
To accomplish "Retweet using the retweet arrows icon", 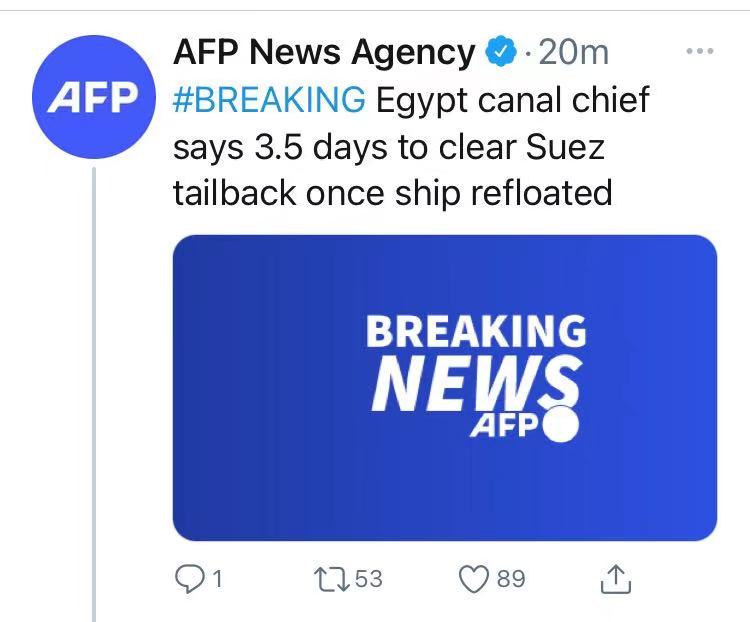I will (x=331, y=579).
